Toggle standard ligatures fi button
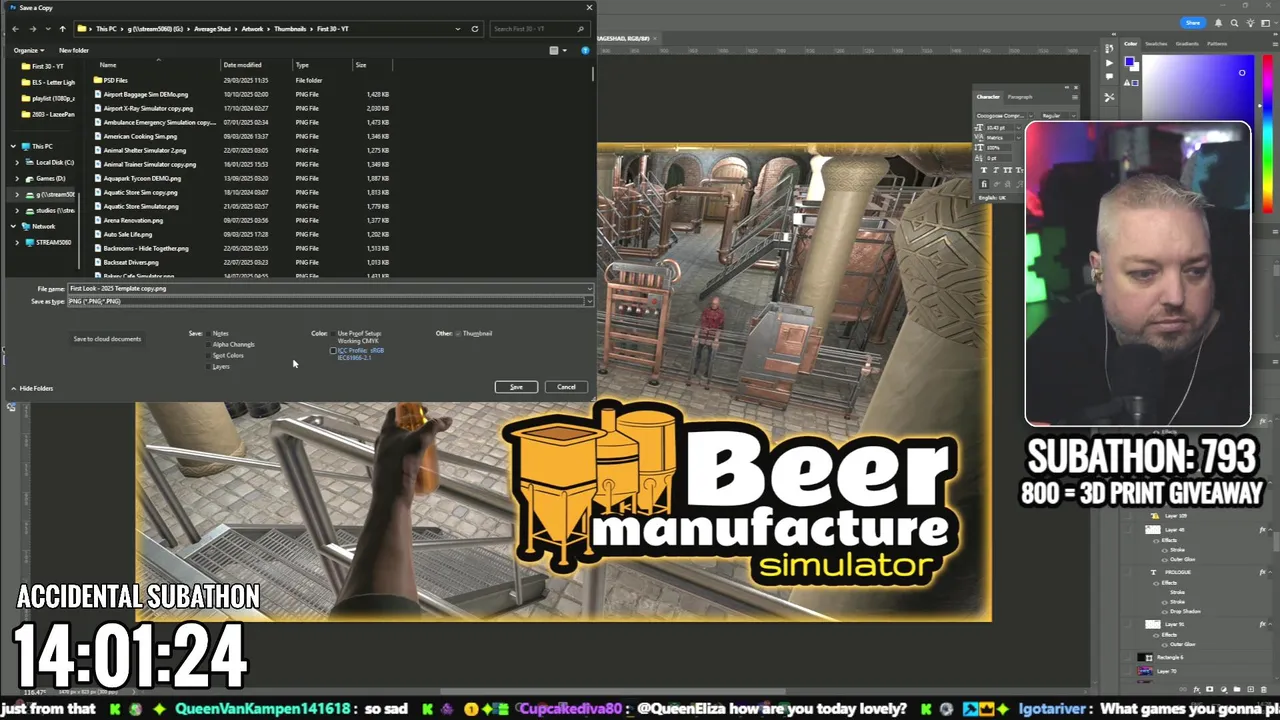1280x720 pixels. click(x=984, y=184)
